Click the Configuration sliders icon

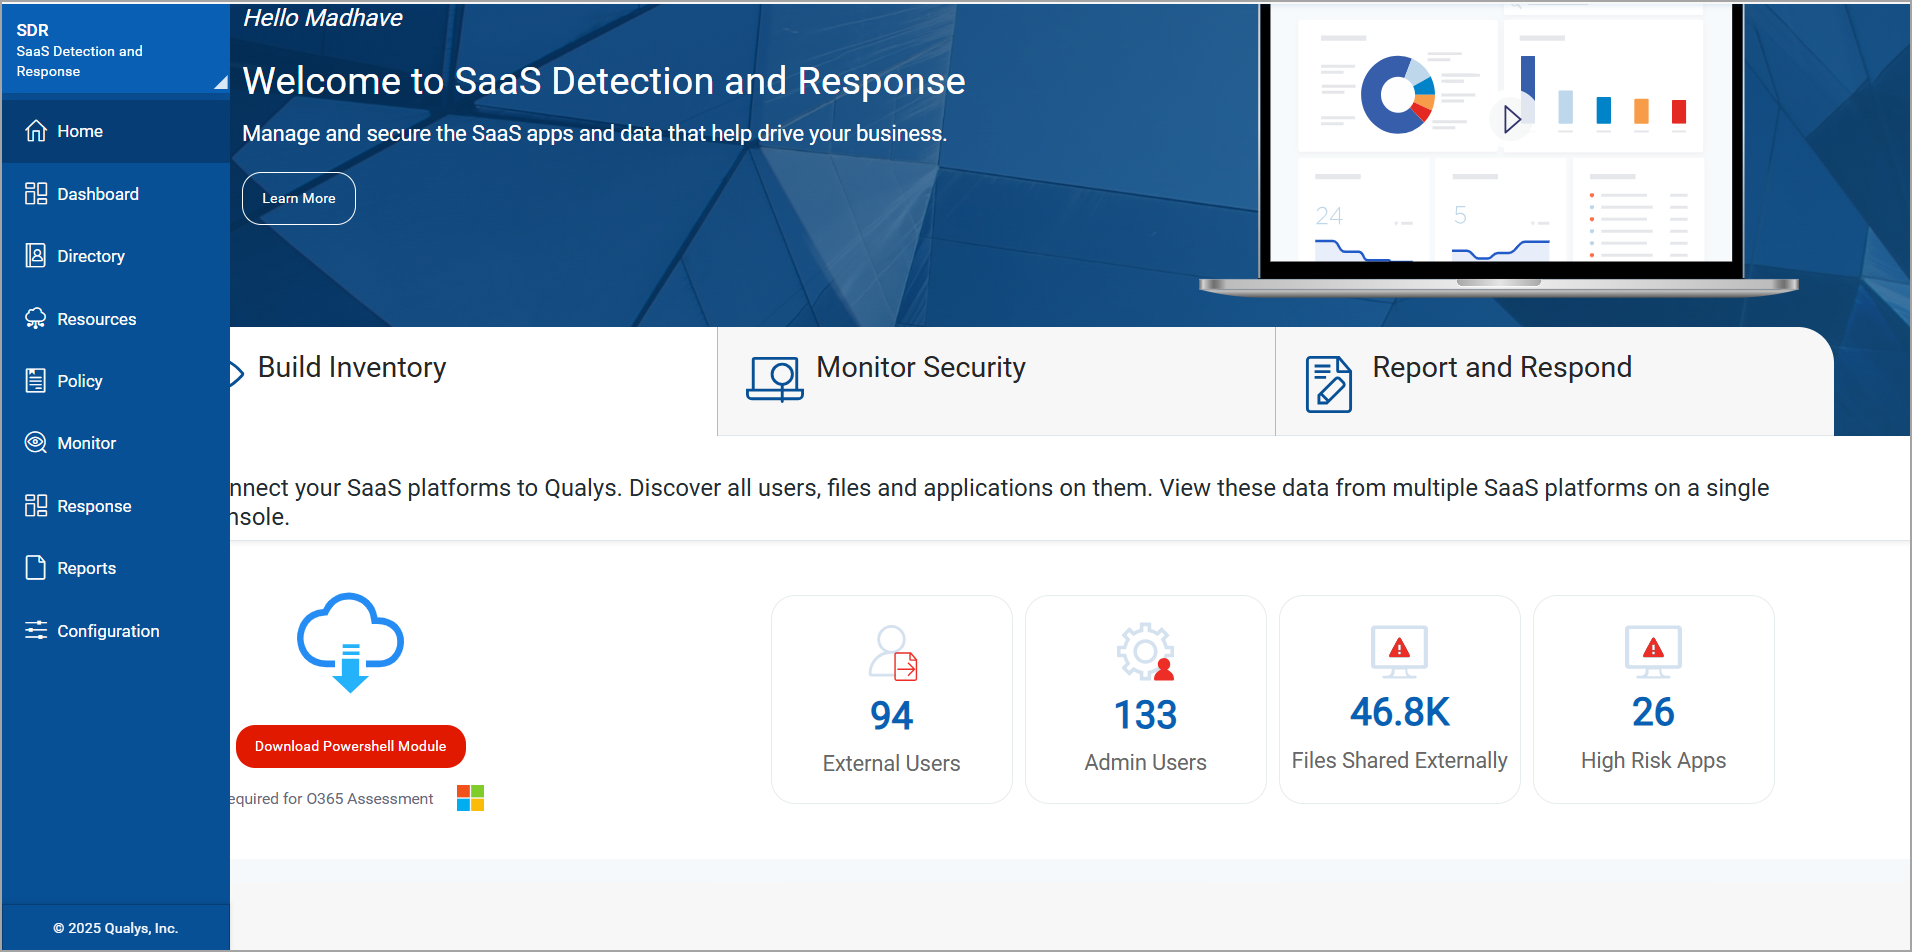[36, 630]
